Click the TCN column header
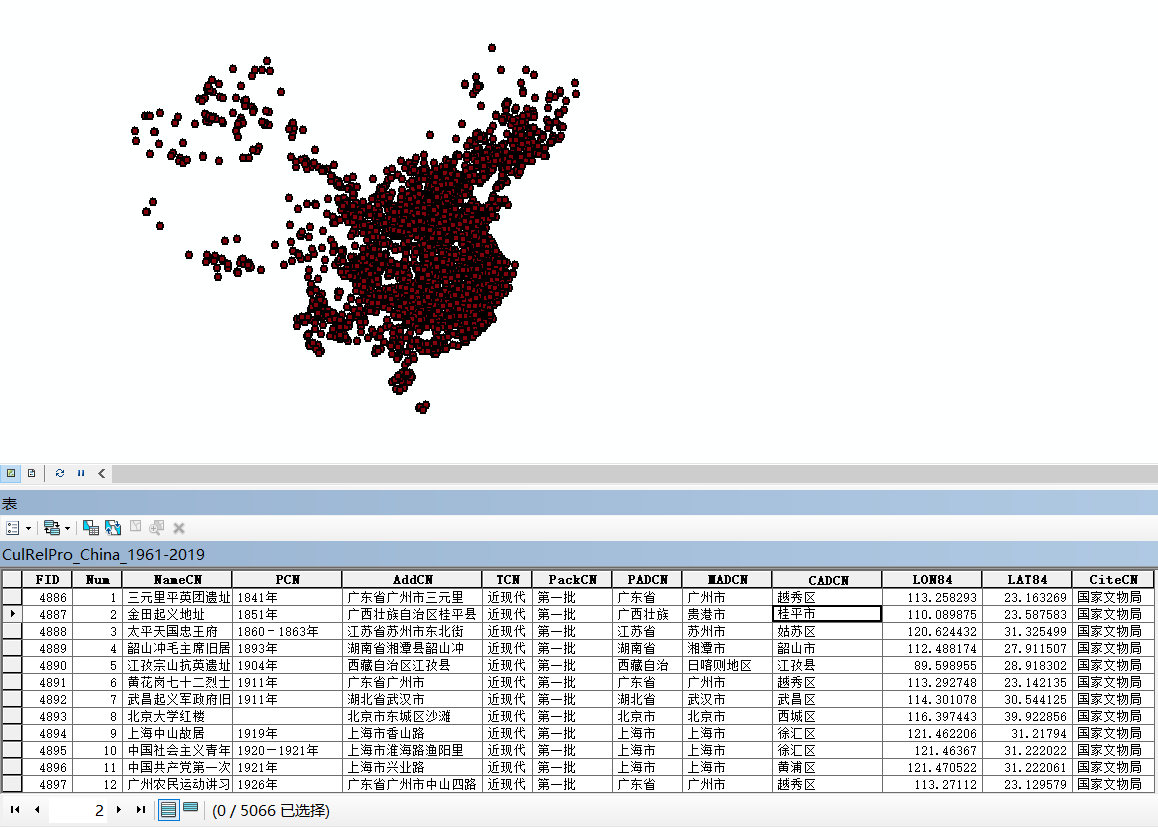 507,580
